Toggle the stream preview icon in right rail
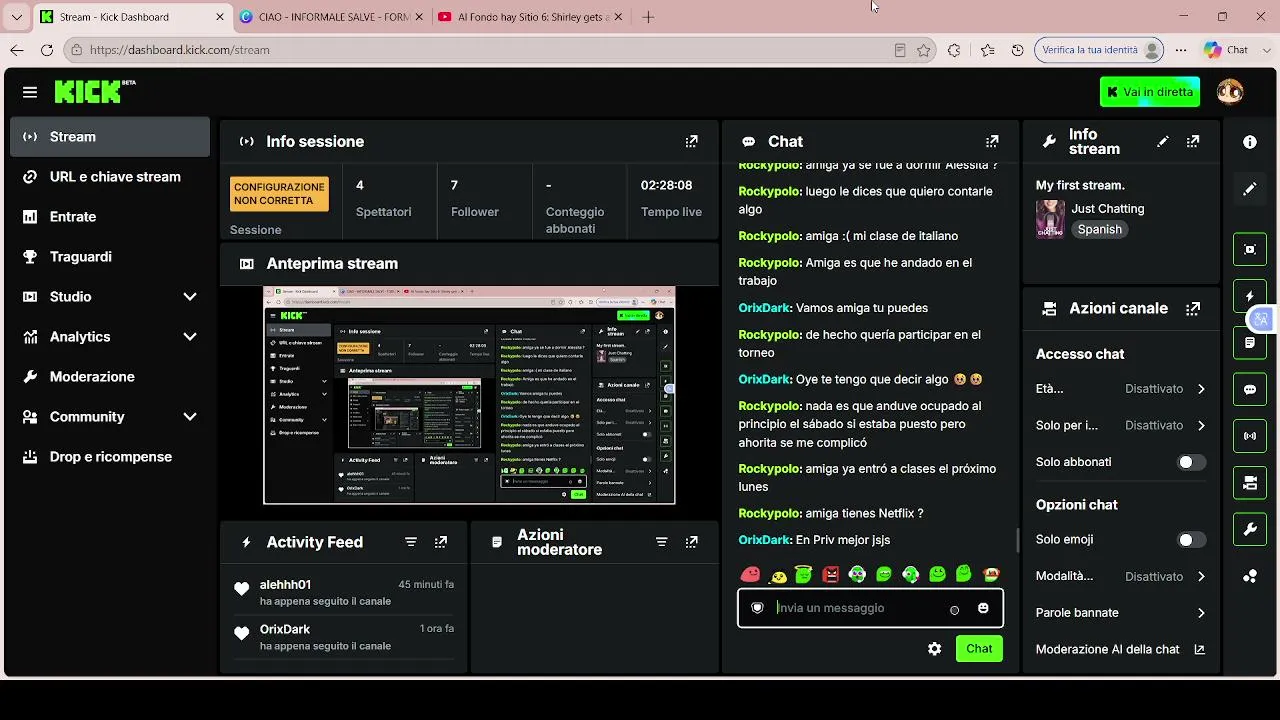Image resolution: width=1280 pixels, height=720 pixels. click(x=1250, y=249)
